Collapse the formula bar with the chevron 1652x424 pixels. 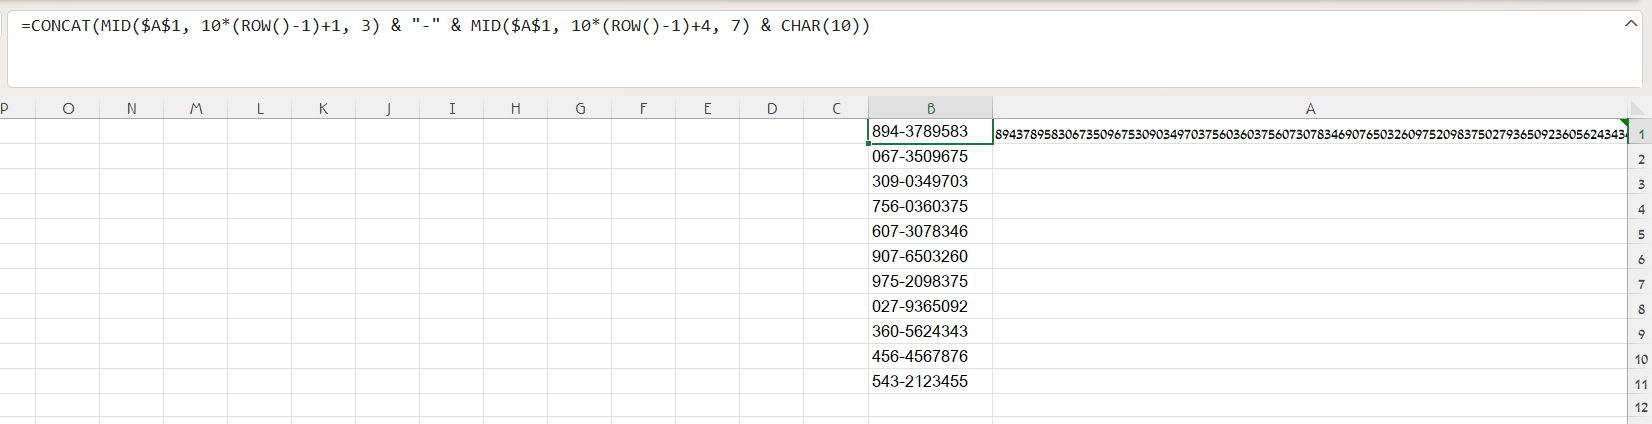[1631, 23]
